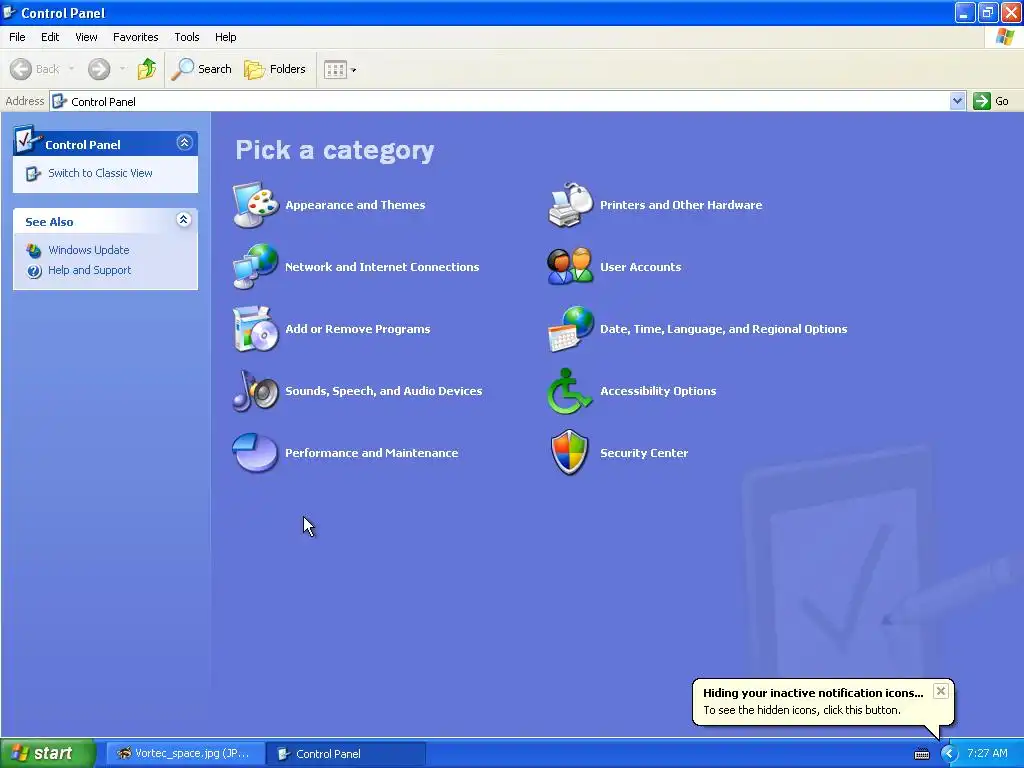Open Sounds, Speech, and Audio Devices icon
This screenshot has height=768, width=1024.
255,391
